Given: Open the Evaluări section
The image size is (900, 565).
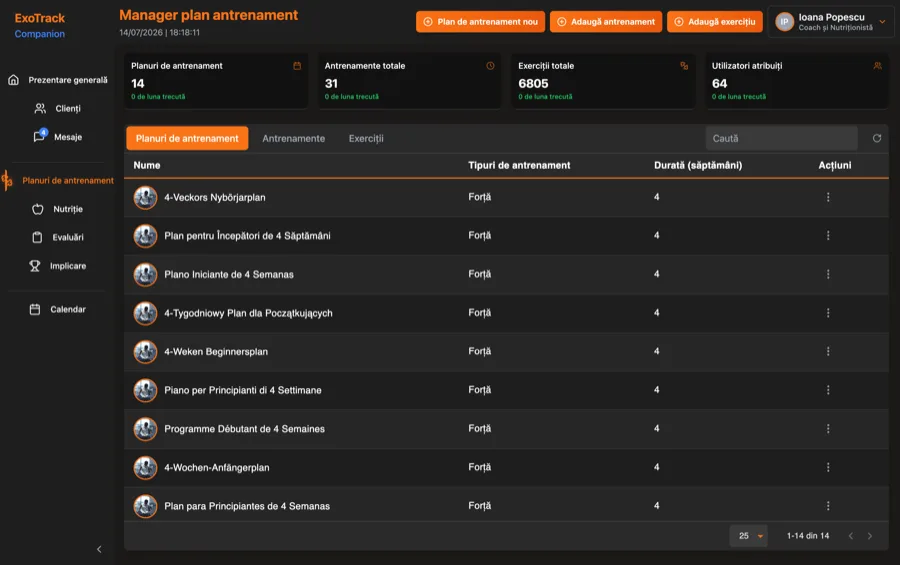Looking at the screenshot, I should 57,237.
